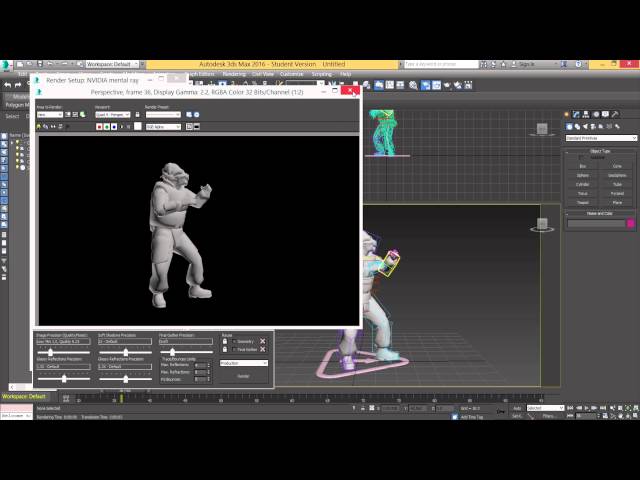Toggle the Geometry reuse checkbox
Screen dimensions: 640x480
coord(234,341)
